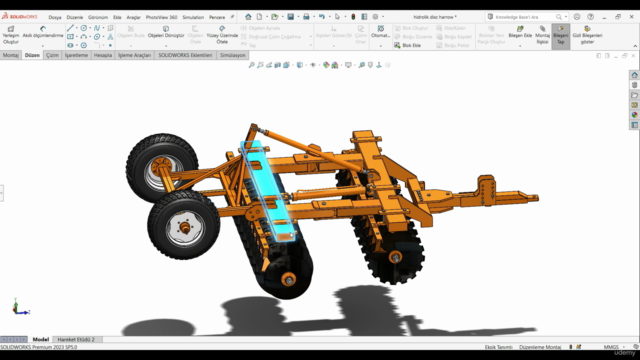Click Open file icon

click(x=274, y=17)
